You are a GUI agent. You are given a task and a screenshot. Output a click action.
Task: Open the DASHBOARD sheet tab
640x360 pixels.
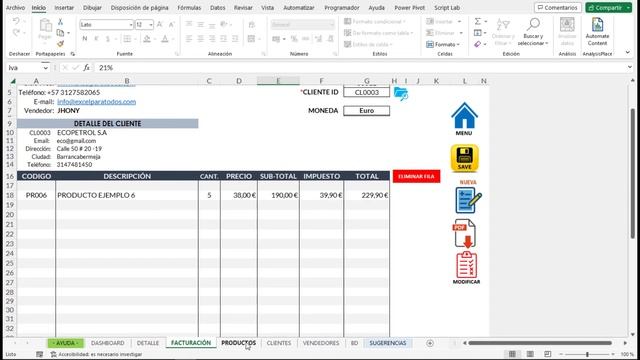point(107,343)
